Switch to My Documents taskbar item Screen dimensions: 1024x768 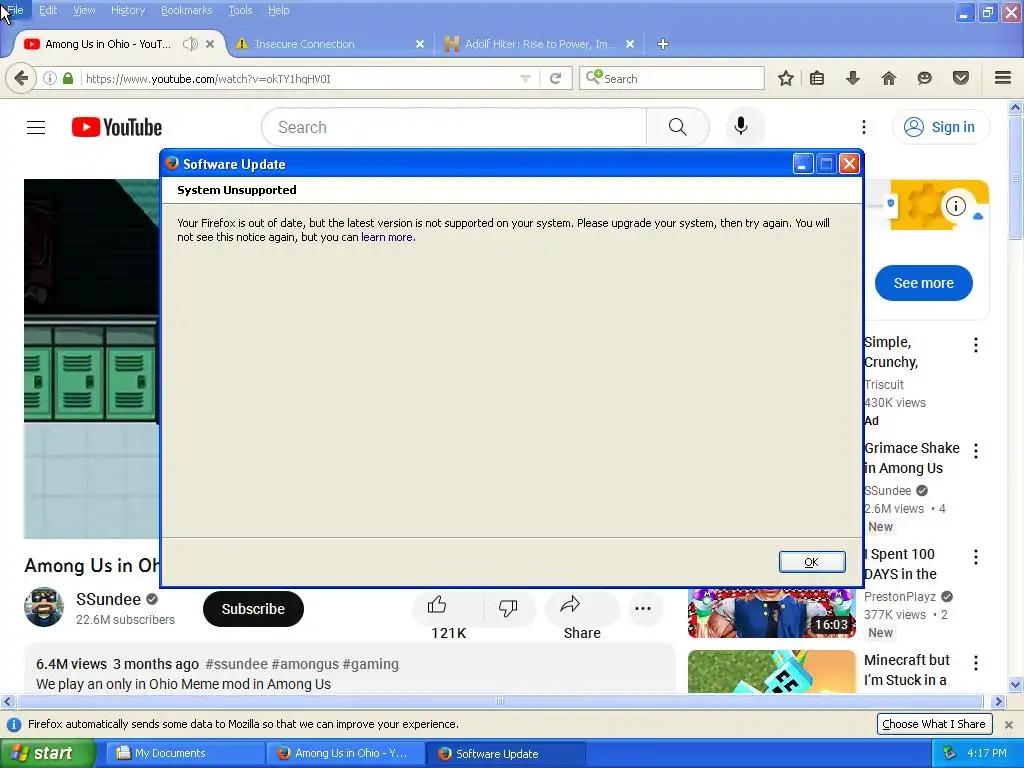tap(185, 753)
